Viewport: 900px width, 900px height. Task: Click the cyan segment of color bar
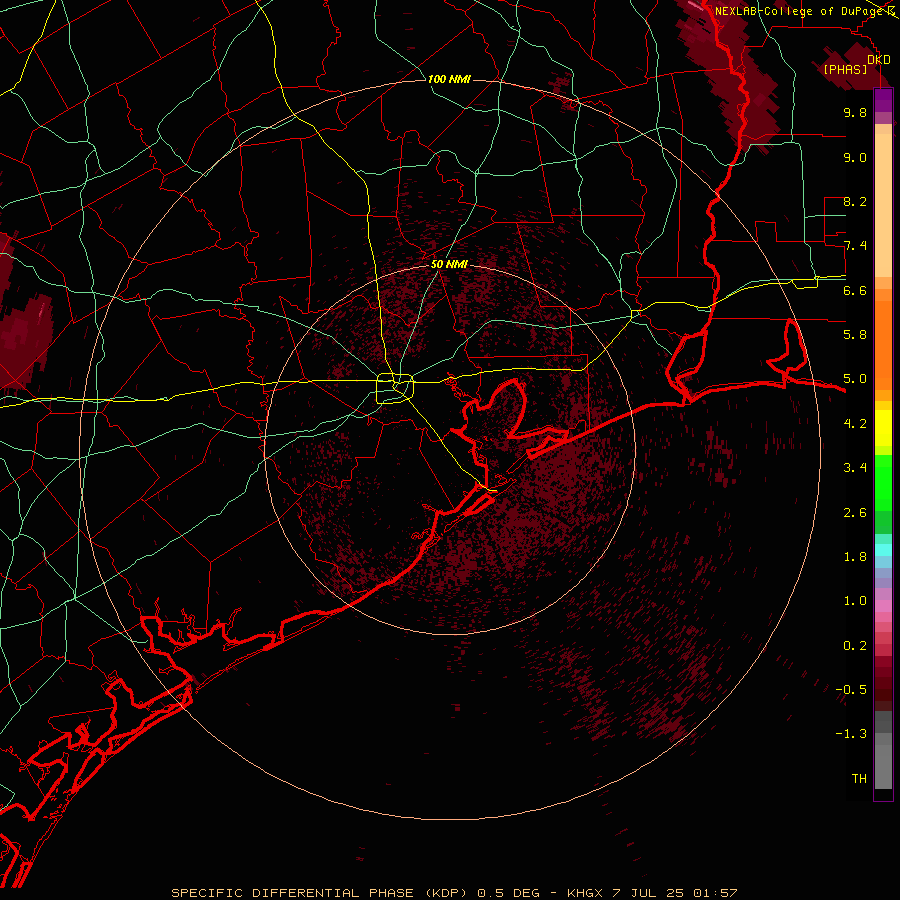click(883, 550)
